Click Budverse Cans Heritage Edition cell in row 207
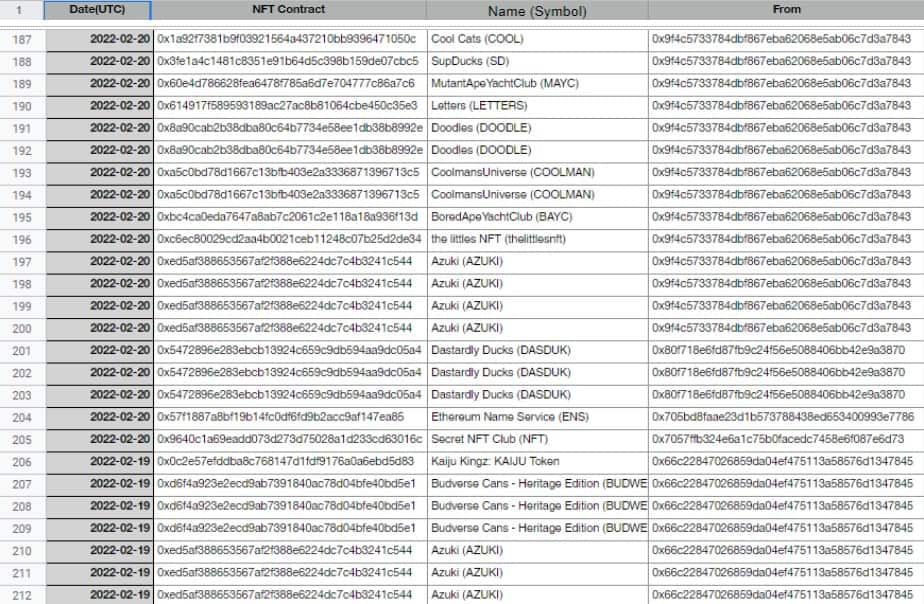Screen dimensions: 924x604 point(537,484)
